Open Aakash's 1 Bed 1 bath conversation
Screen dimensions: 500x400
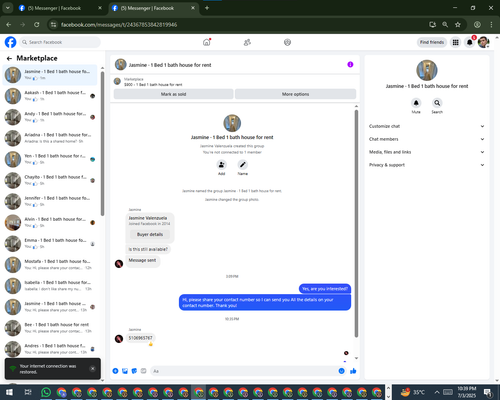(x=50, y=96)
